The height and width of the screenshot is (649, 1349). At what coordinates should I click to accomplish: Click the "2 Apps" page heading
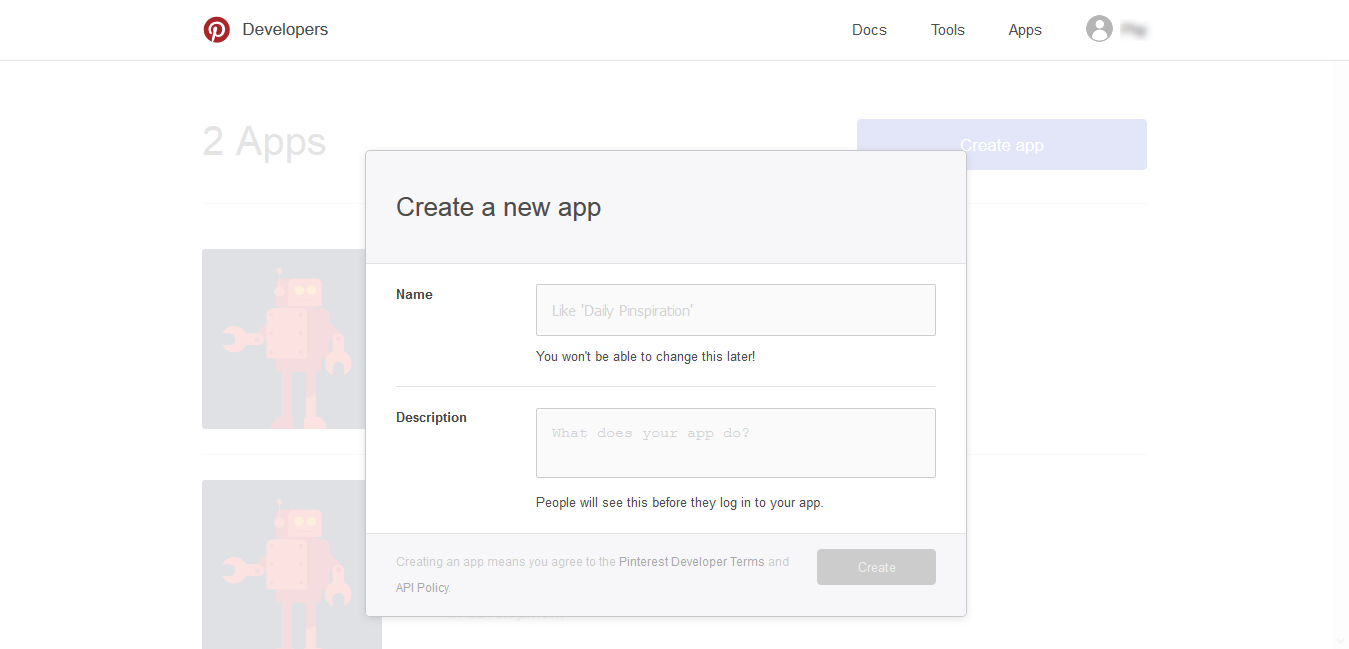pyautogui.click(x=264, y=142)
